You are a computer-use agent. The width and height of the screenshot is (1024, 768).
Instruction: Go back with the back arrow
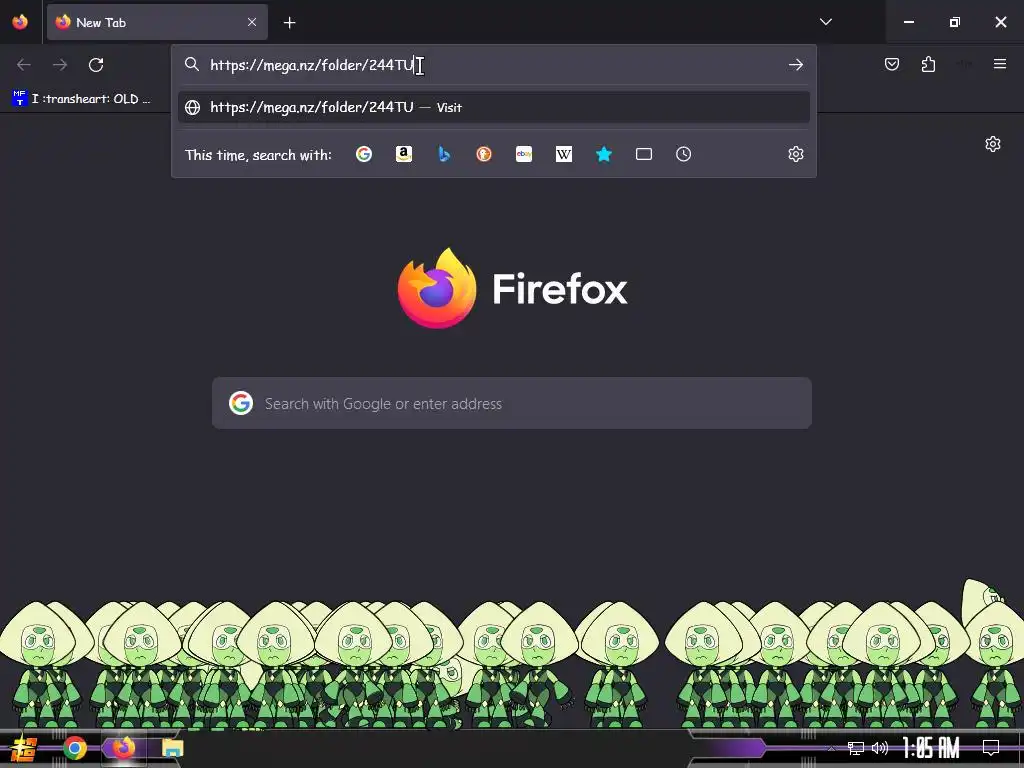click(24, 65)
